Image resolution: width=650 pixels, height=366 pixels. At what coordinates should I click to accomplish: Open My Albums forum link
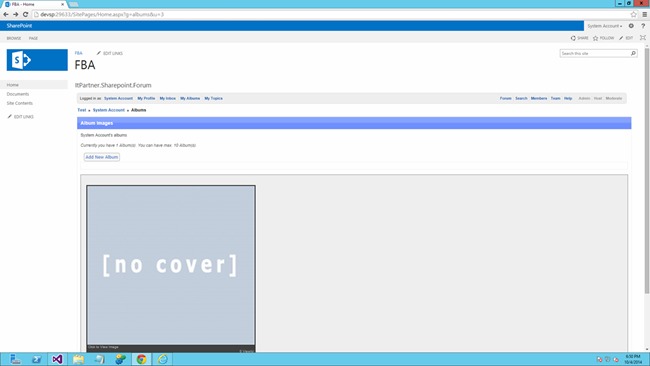[x=190, y=98]
